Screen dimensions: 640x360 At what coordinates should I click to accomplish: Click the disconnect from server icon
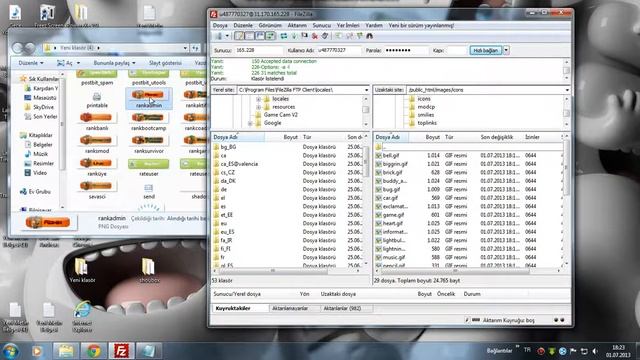(x=315, y=36)
